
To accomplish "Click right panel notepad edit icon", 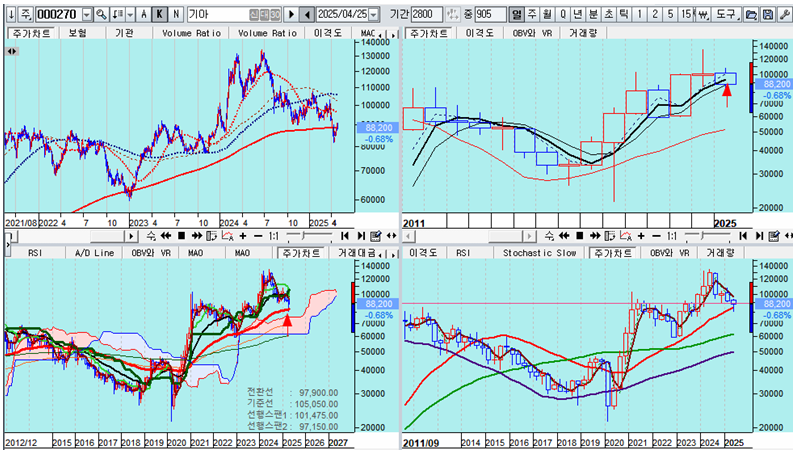I will point(774,236).
